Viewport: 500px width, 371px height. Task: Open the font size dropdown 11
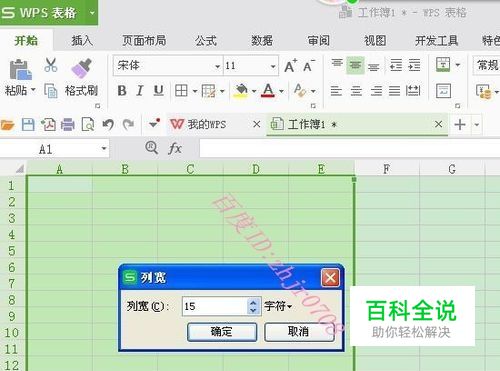point(273,66)
